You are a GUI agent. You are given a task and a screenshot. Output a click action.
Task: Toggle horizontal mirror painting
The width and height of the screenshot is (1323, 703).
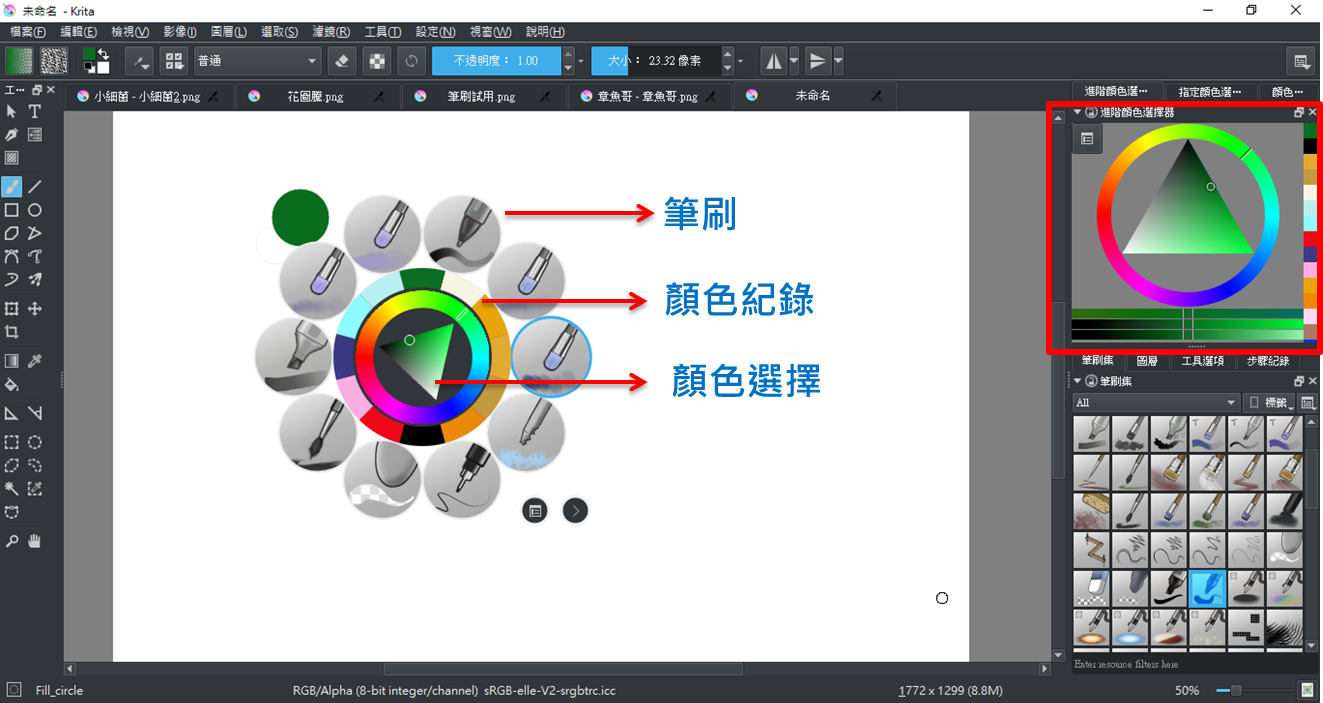[774, 61]
